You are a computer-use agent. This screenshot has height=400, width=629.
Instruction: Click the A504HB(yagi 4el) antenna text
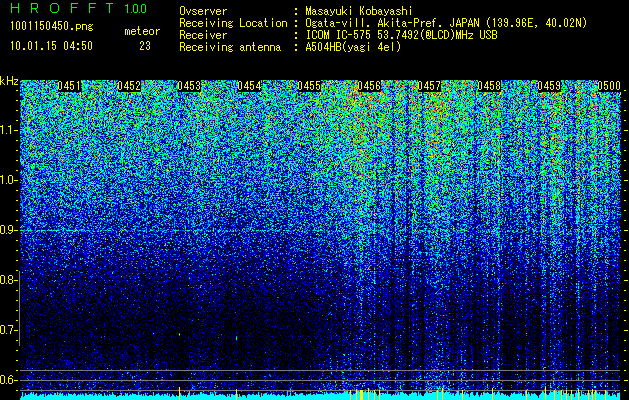(353, 47)
